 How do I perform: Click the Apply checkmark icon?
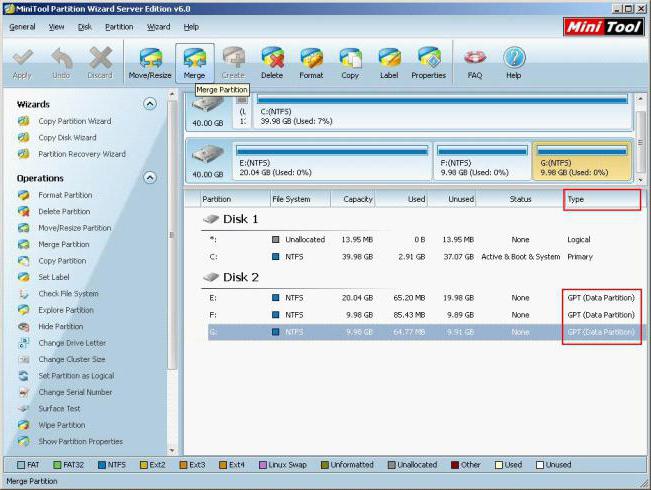click(x=22, y=58)
